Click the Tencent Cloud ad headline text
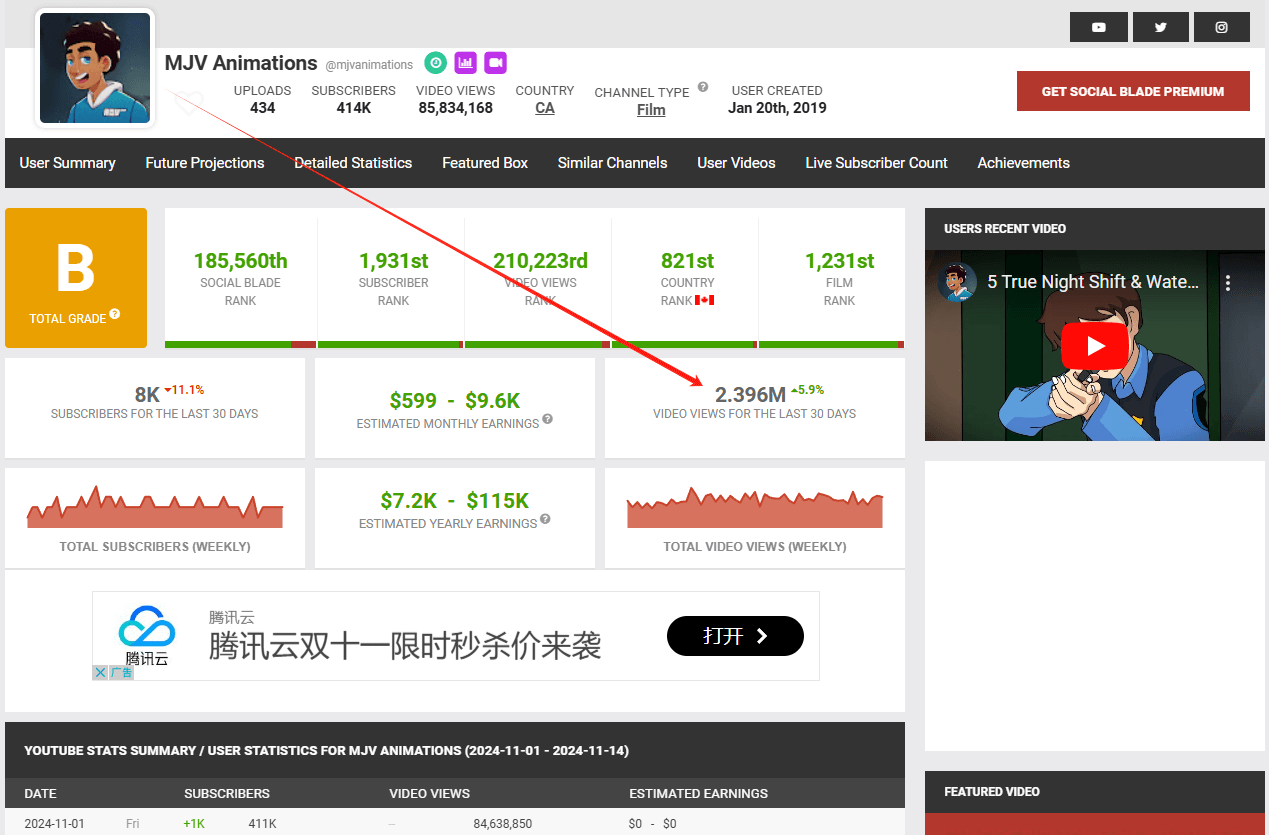 point(405,646)
